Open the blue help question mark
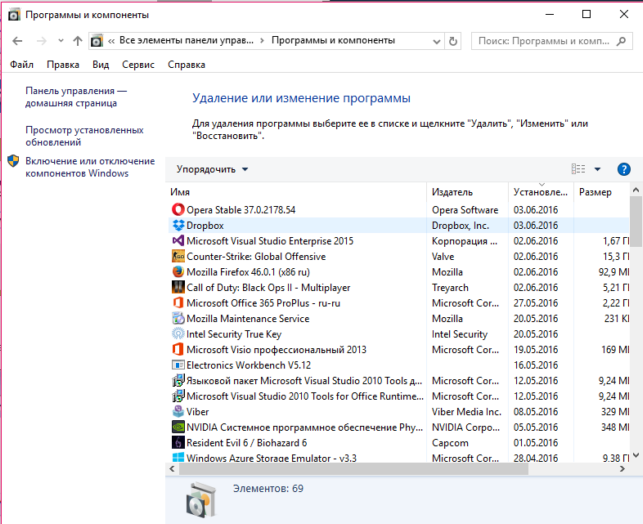This screenshot has width=643, height=524. pos(624,169)
